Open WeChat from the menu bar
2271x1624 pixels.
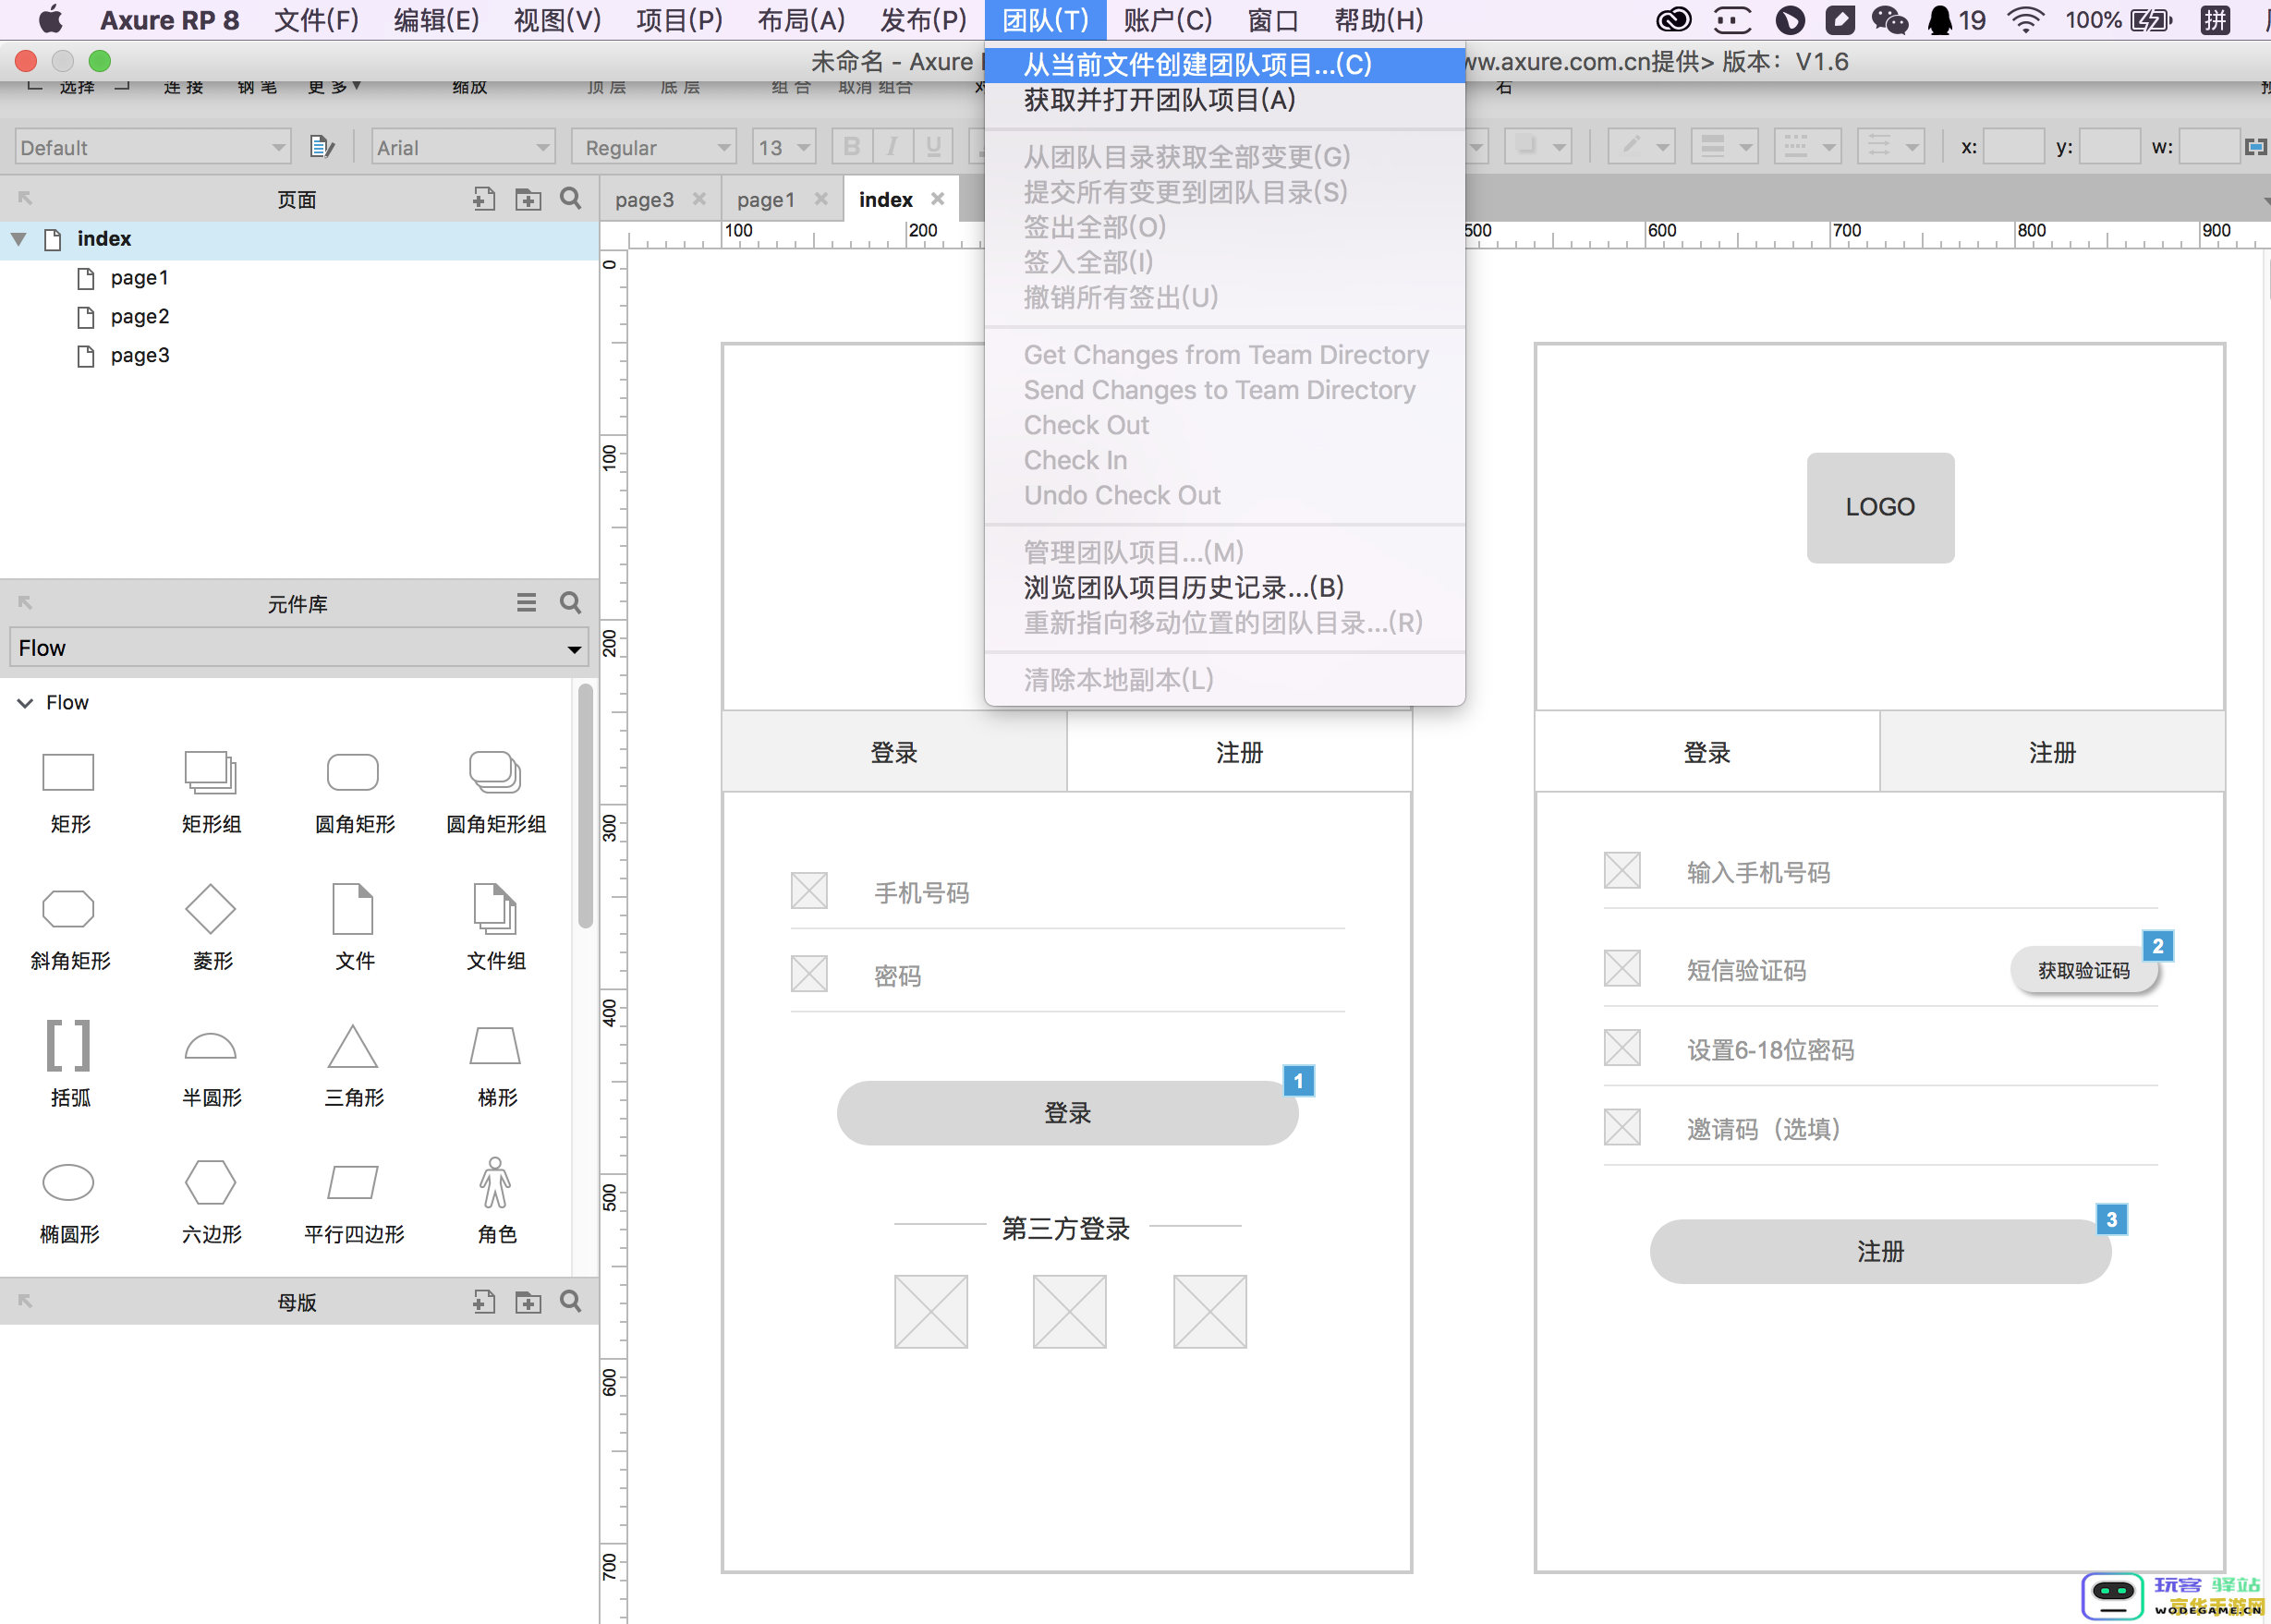1889,20
